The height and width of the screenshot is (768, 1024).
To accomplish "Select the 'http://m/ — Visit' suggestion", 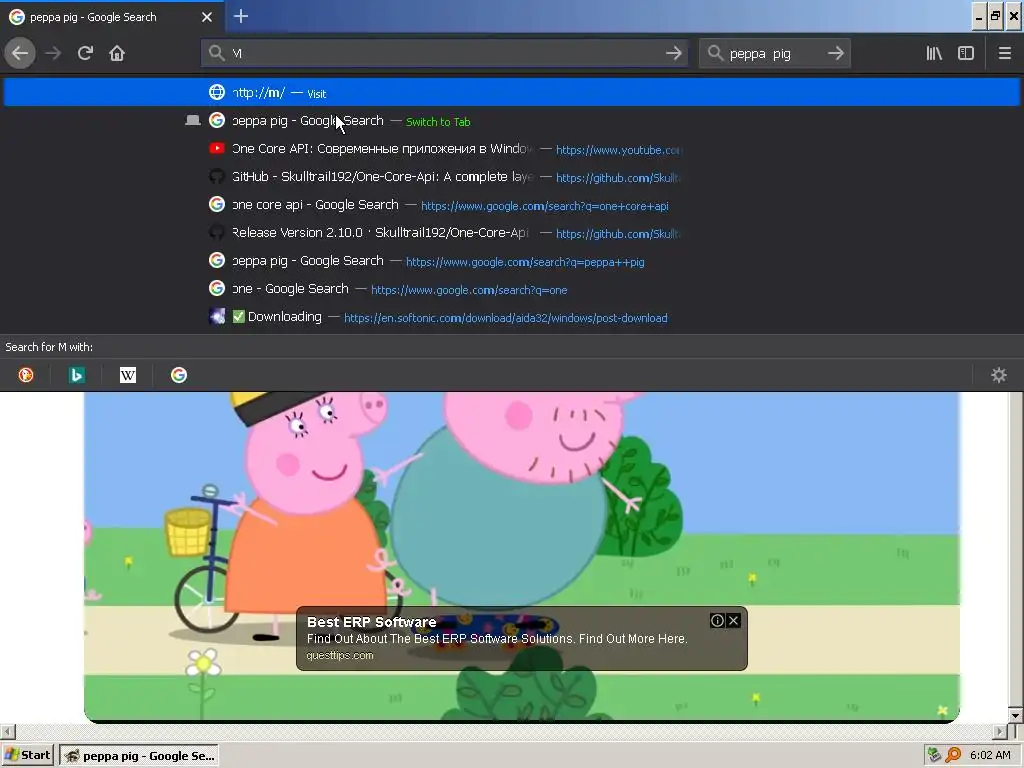I will click(x=512, y=93).
